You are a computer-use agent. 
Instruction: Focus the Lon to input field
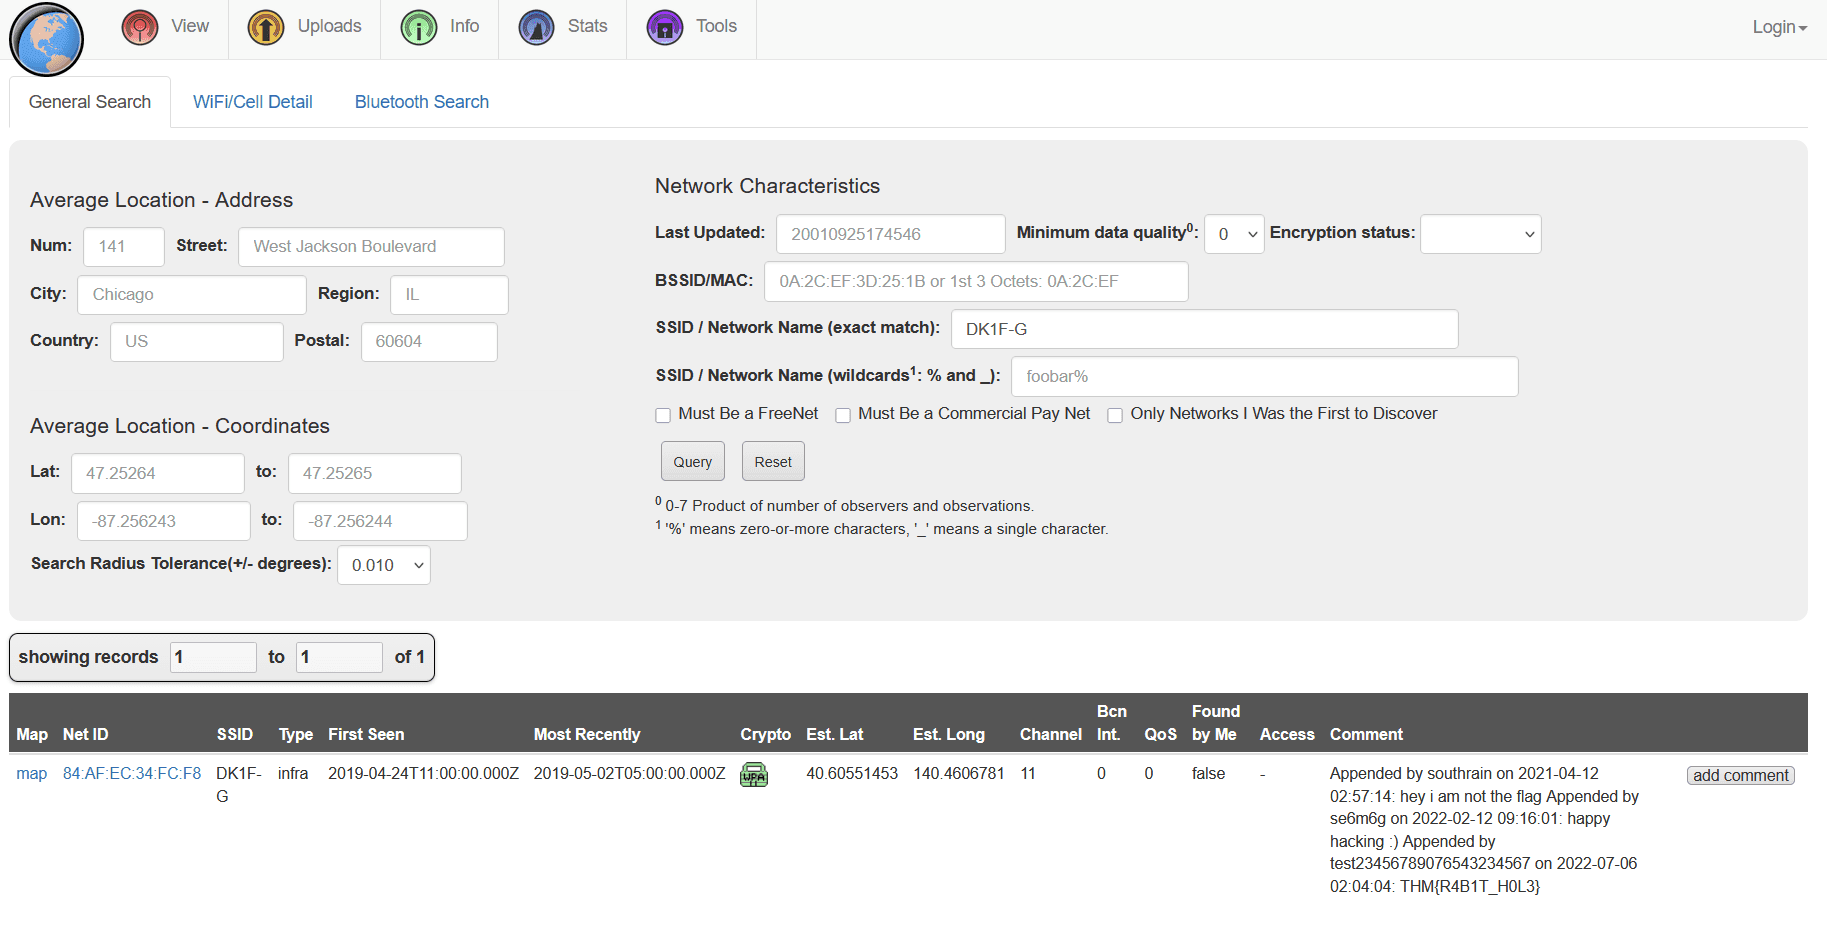[381, 521]
